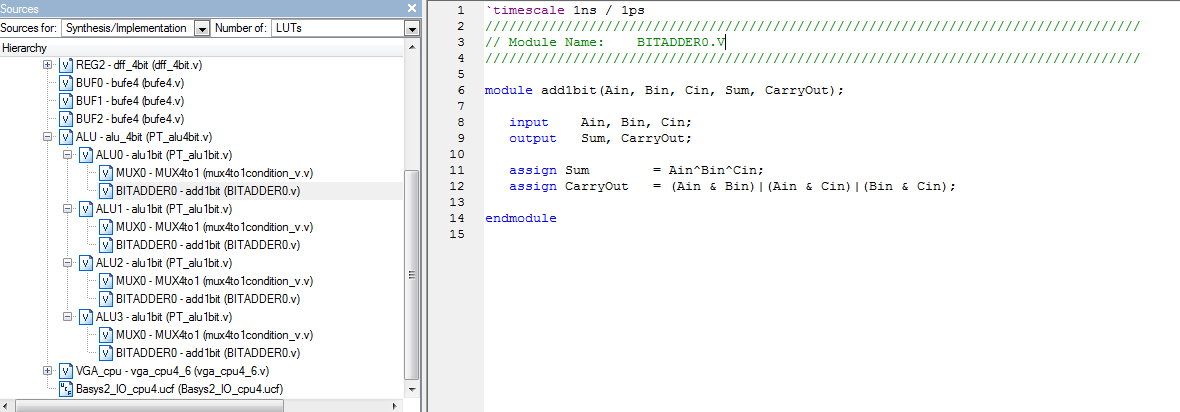This screenshot has width=1180, height=412.
Task: Collapse the ALU0 alu1bit branch
Action: click(x=68, y=155)
